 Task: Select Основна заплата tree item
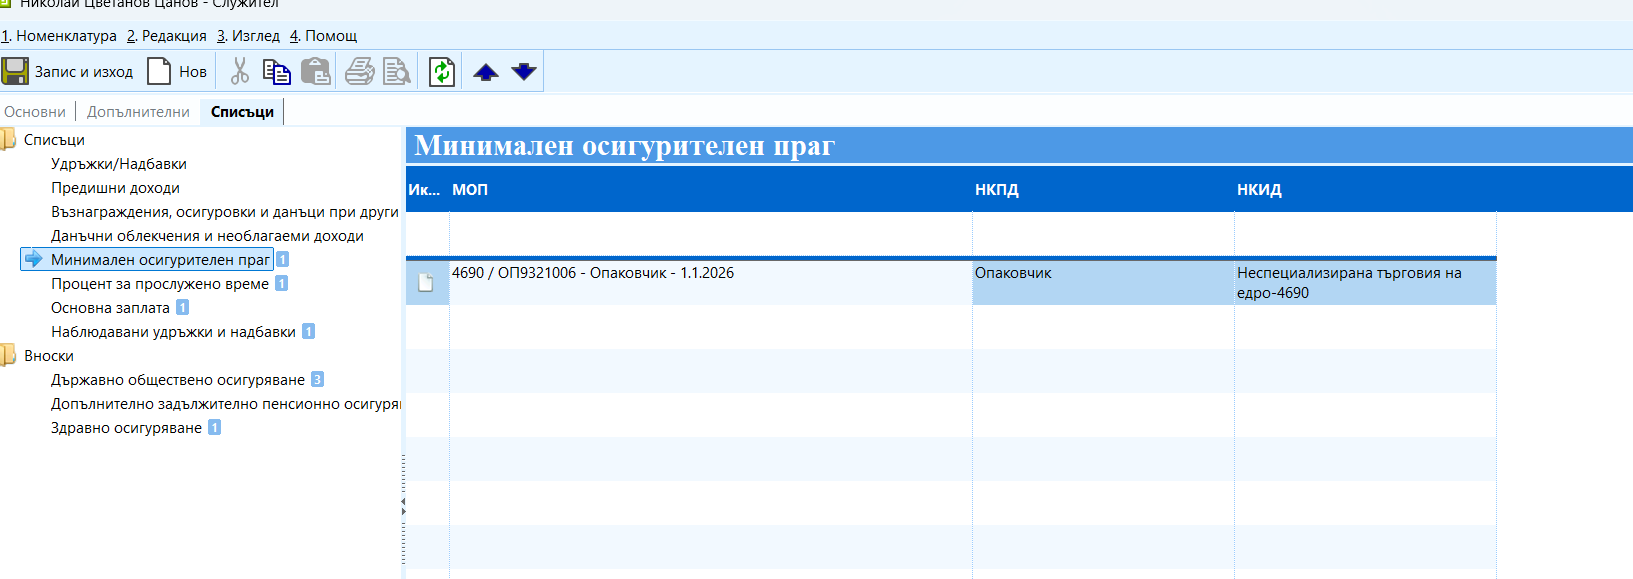tap(110, 308)
